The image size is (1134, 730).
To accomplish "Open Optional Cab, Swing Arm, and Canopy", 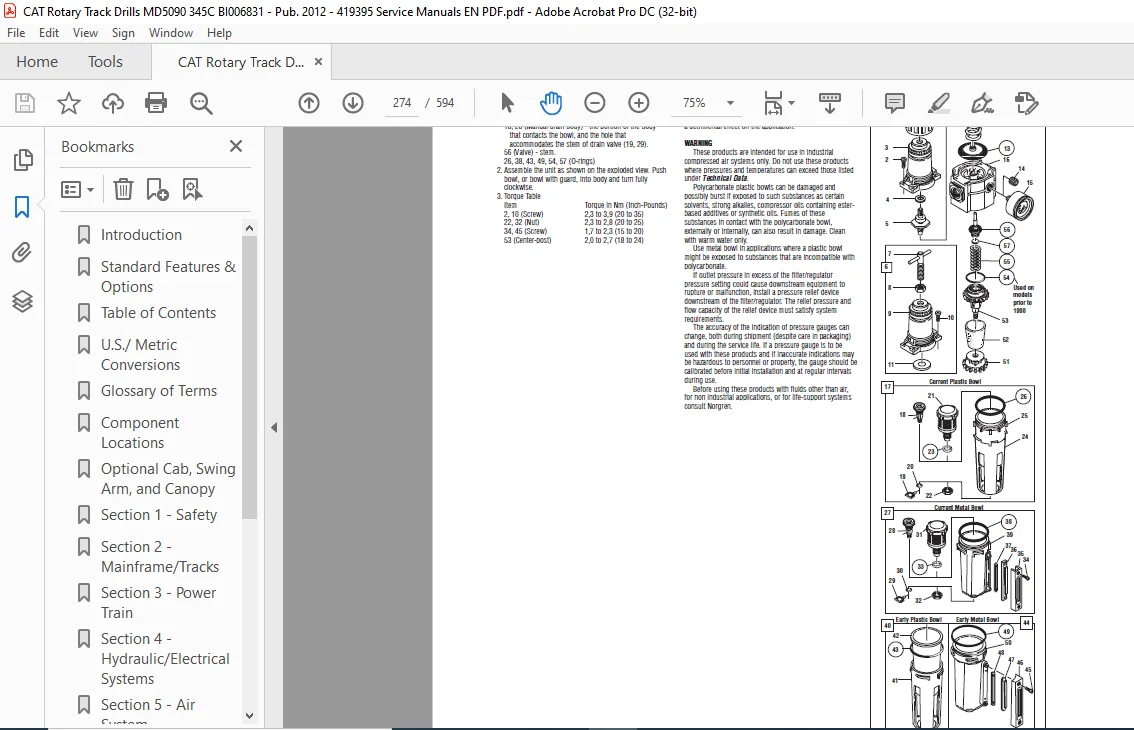I will 168,479.
